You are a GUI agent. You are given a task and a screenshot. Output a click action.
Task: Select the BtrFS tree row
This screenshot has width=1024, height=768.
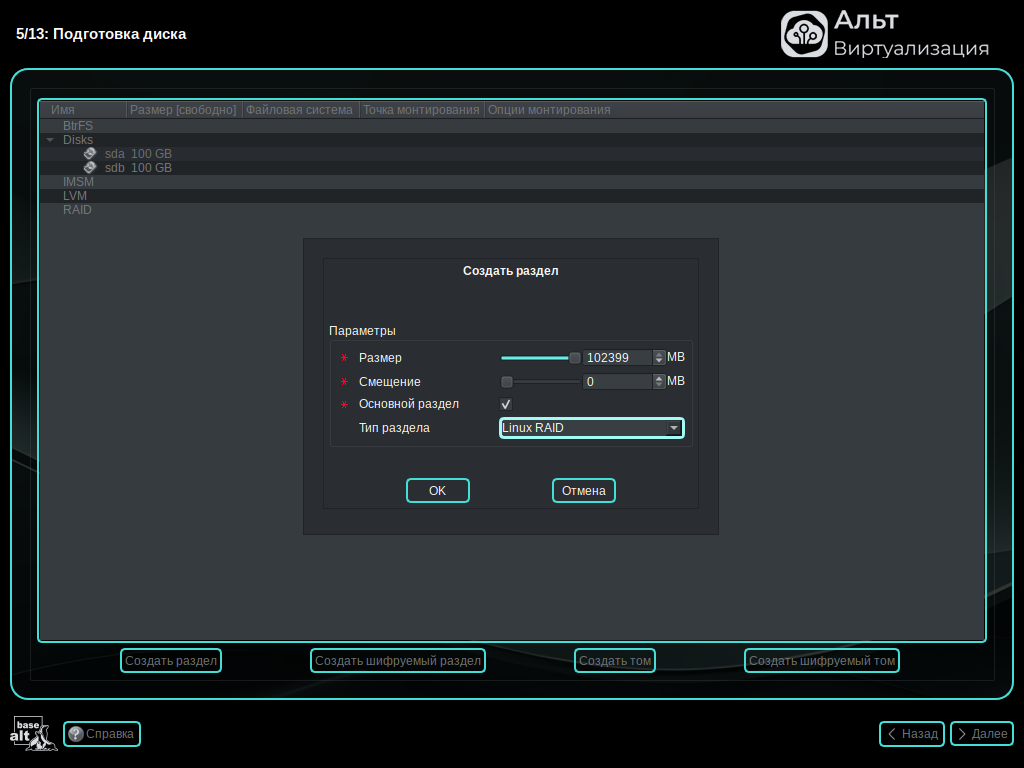click(512, 125)
